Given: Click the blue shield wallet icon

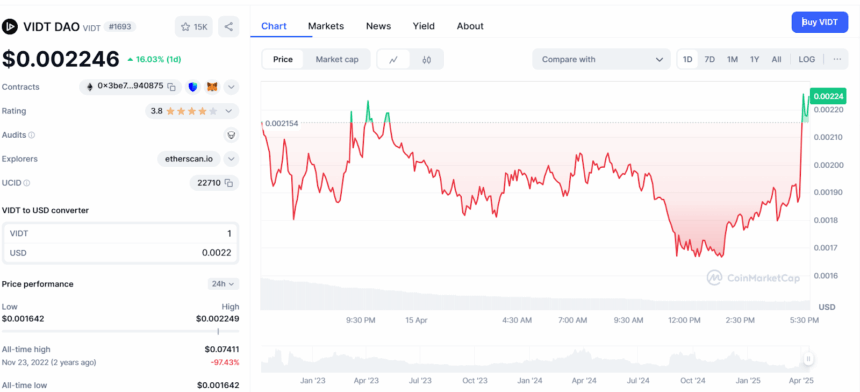Looking at the screenshot, I should point(193,87).
